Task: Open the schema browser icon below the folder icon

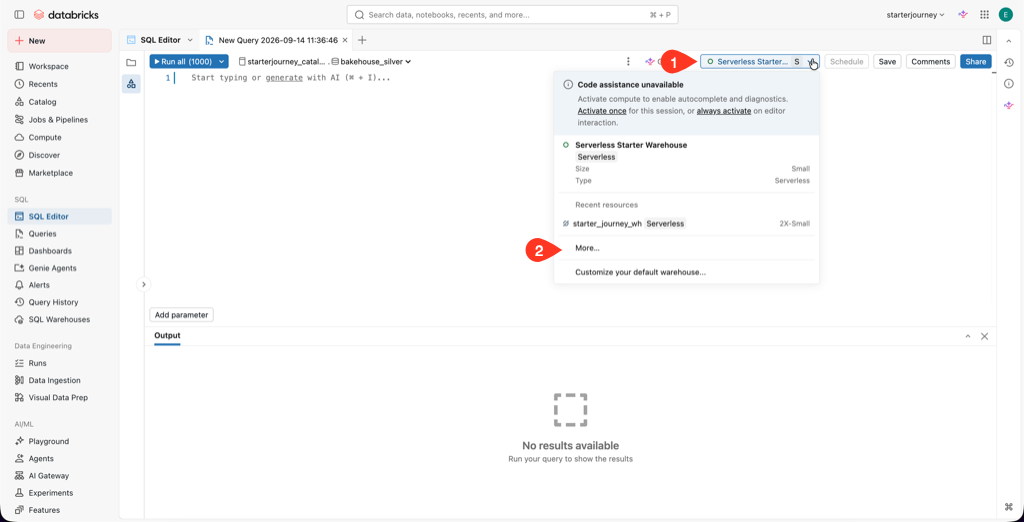Action: [x=131, y=84]
